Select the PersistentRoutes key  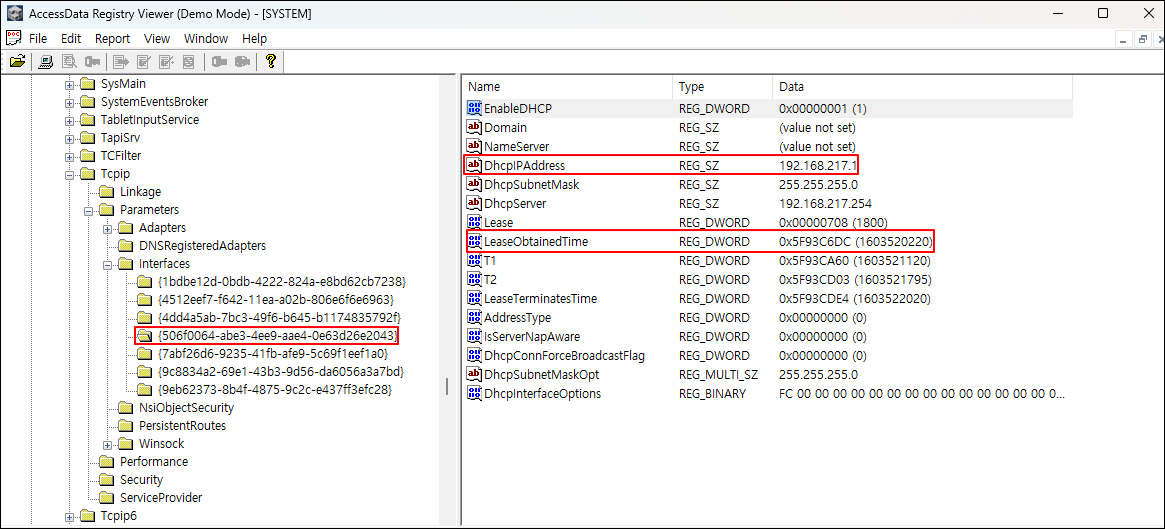182,426
